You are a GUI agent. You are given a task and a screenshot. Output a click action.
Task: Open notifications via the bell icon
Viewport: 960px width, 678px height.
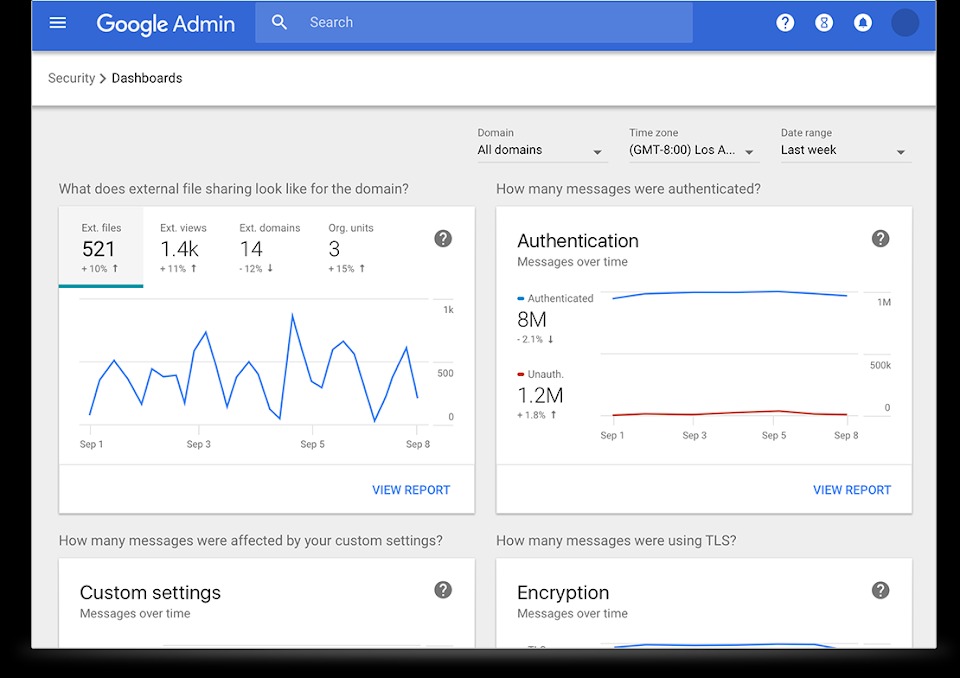click(862, 22)
